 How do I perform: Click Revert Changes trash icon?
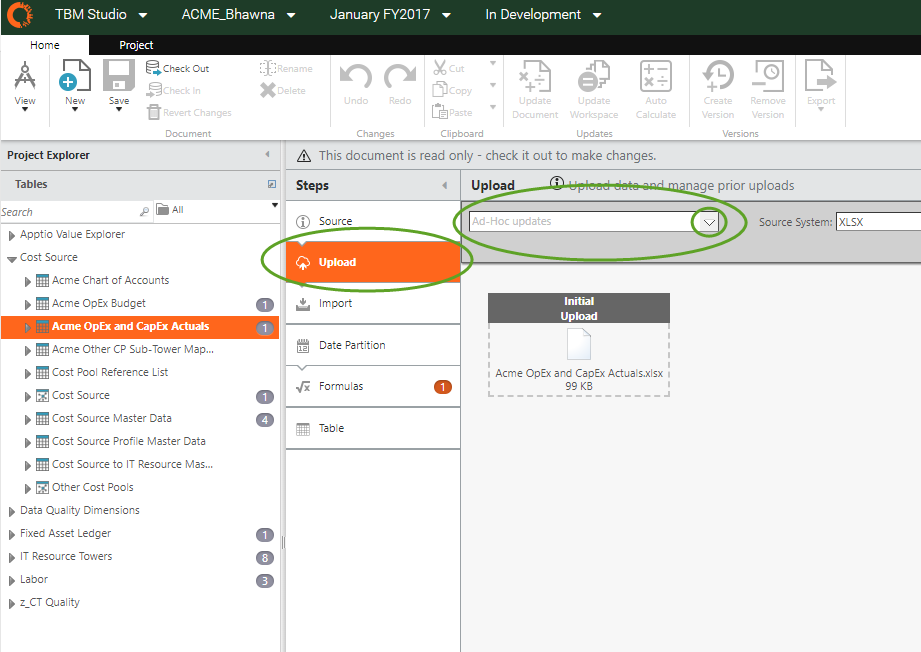pyautogui.click(x=153, y=112)
